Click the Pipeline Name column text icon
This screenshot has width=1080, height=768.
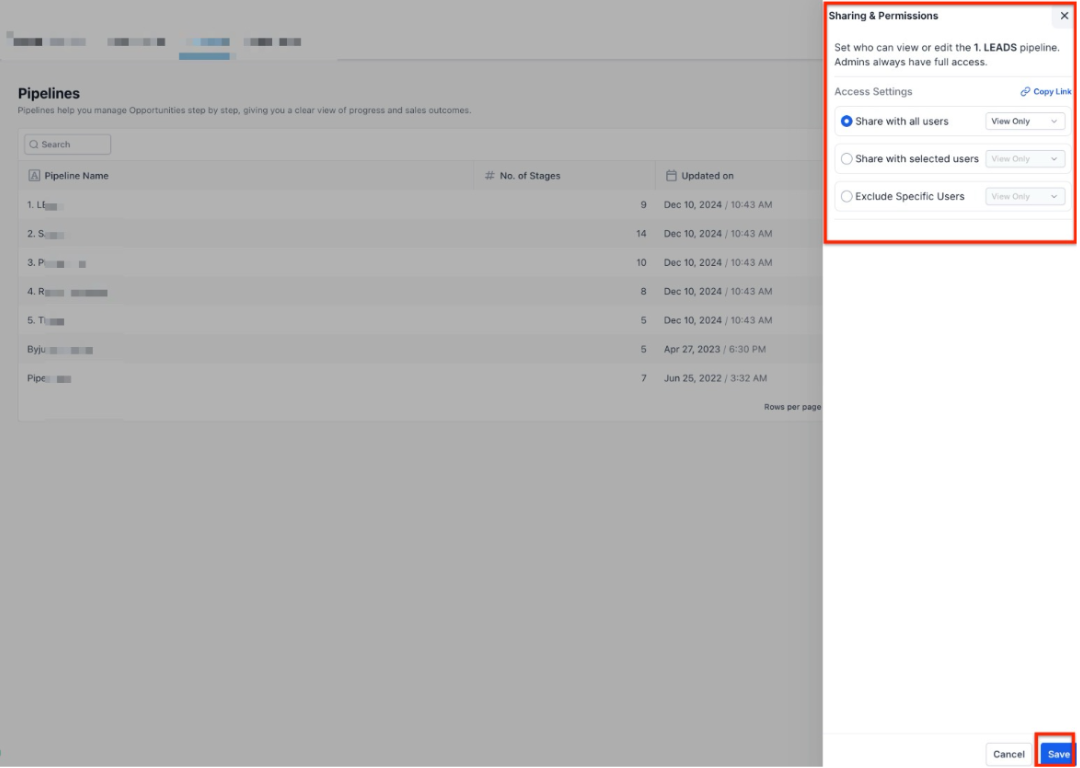point(34,176)
